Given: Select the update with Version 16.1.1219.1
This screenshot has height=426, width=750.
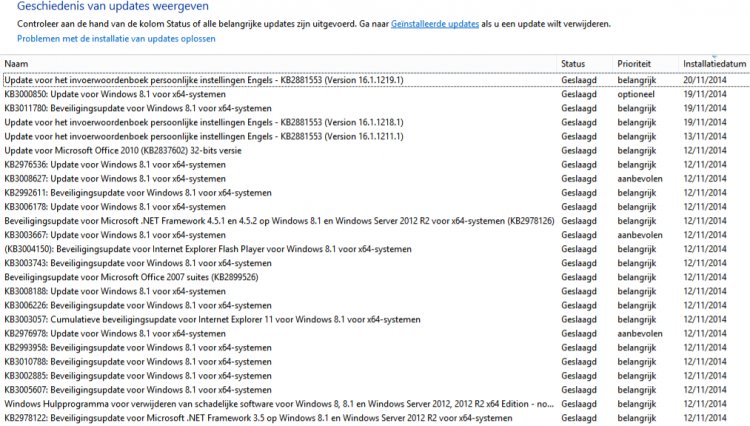Looking at the screenshot, I should [375, 80].
